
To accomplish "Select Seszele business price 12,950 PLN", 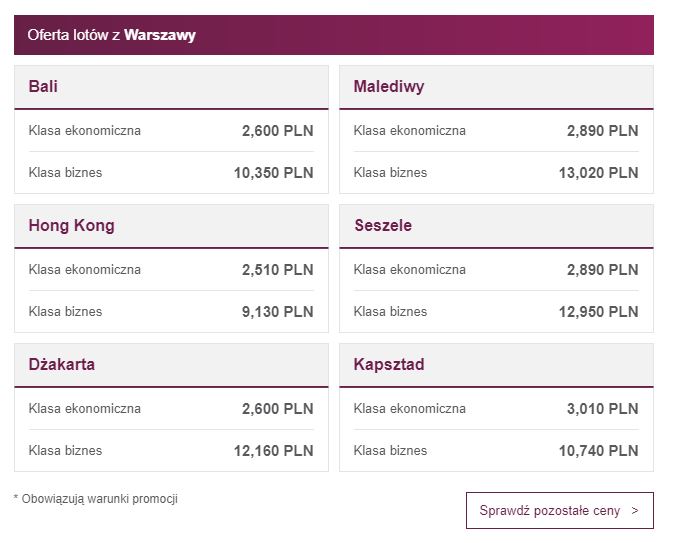I will coord(599,312).
